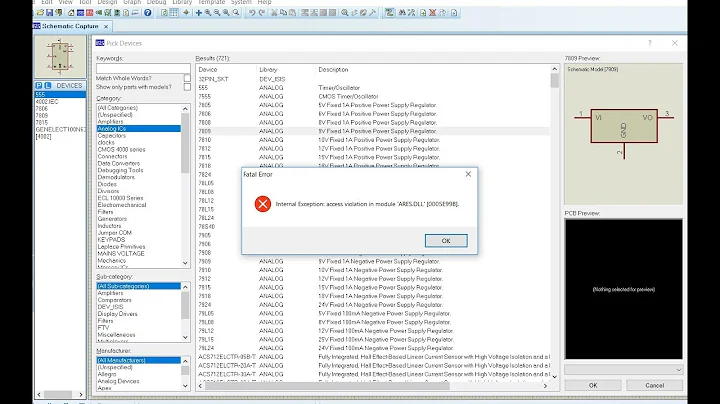This screenshot has width=720, height=404.
Task: Click the Pick Parts from Libraries icon
Action: pyautogui.click(x=344, y=13)
